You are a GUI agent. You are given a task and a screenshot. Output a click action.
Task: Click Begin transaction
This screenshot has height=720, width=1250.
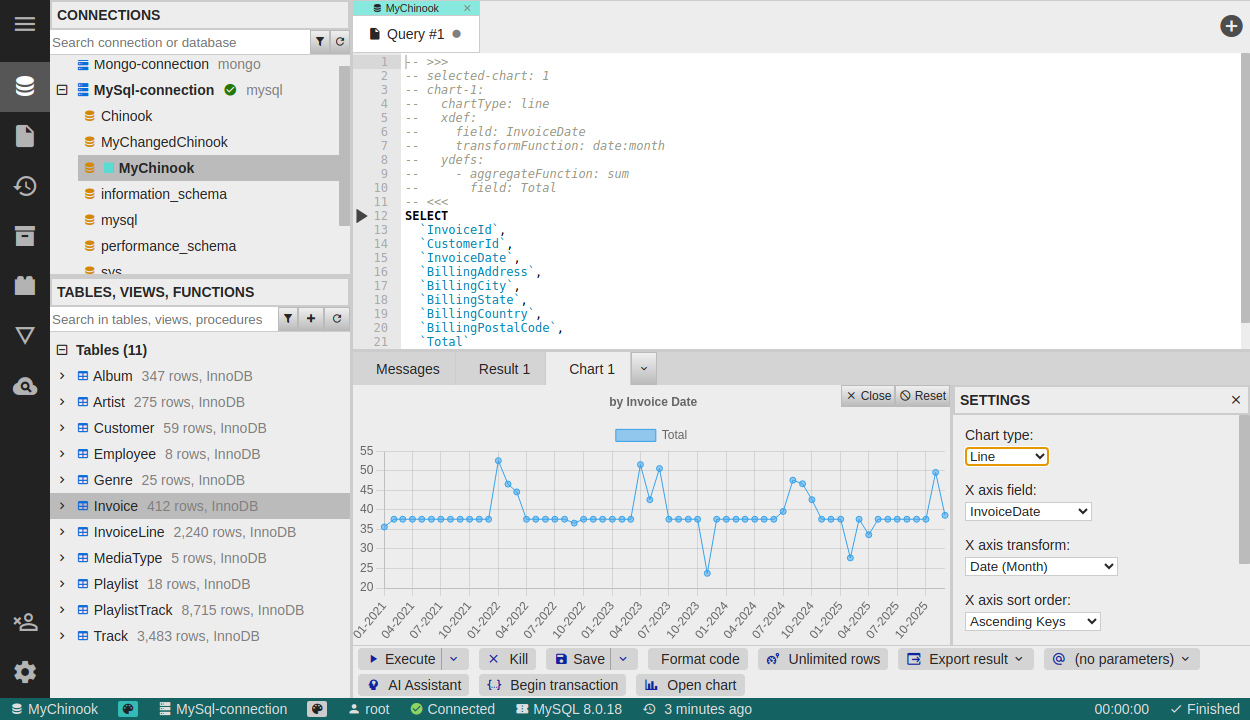(552, 685)
